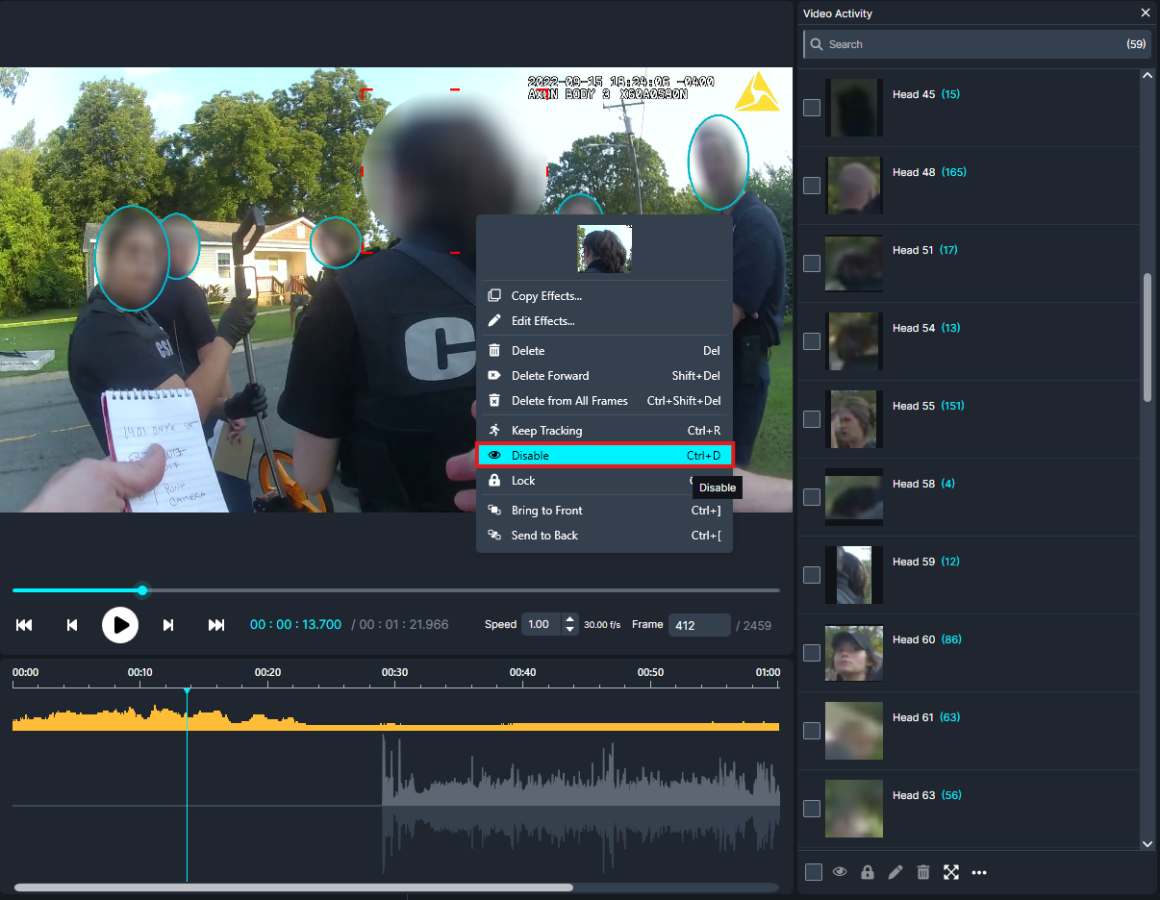
Task: Skip to the first frame of the video
Action: click(x=24, y=624)
